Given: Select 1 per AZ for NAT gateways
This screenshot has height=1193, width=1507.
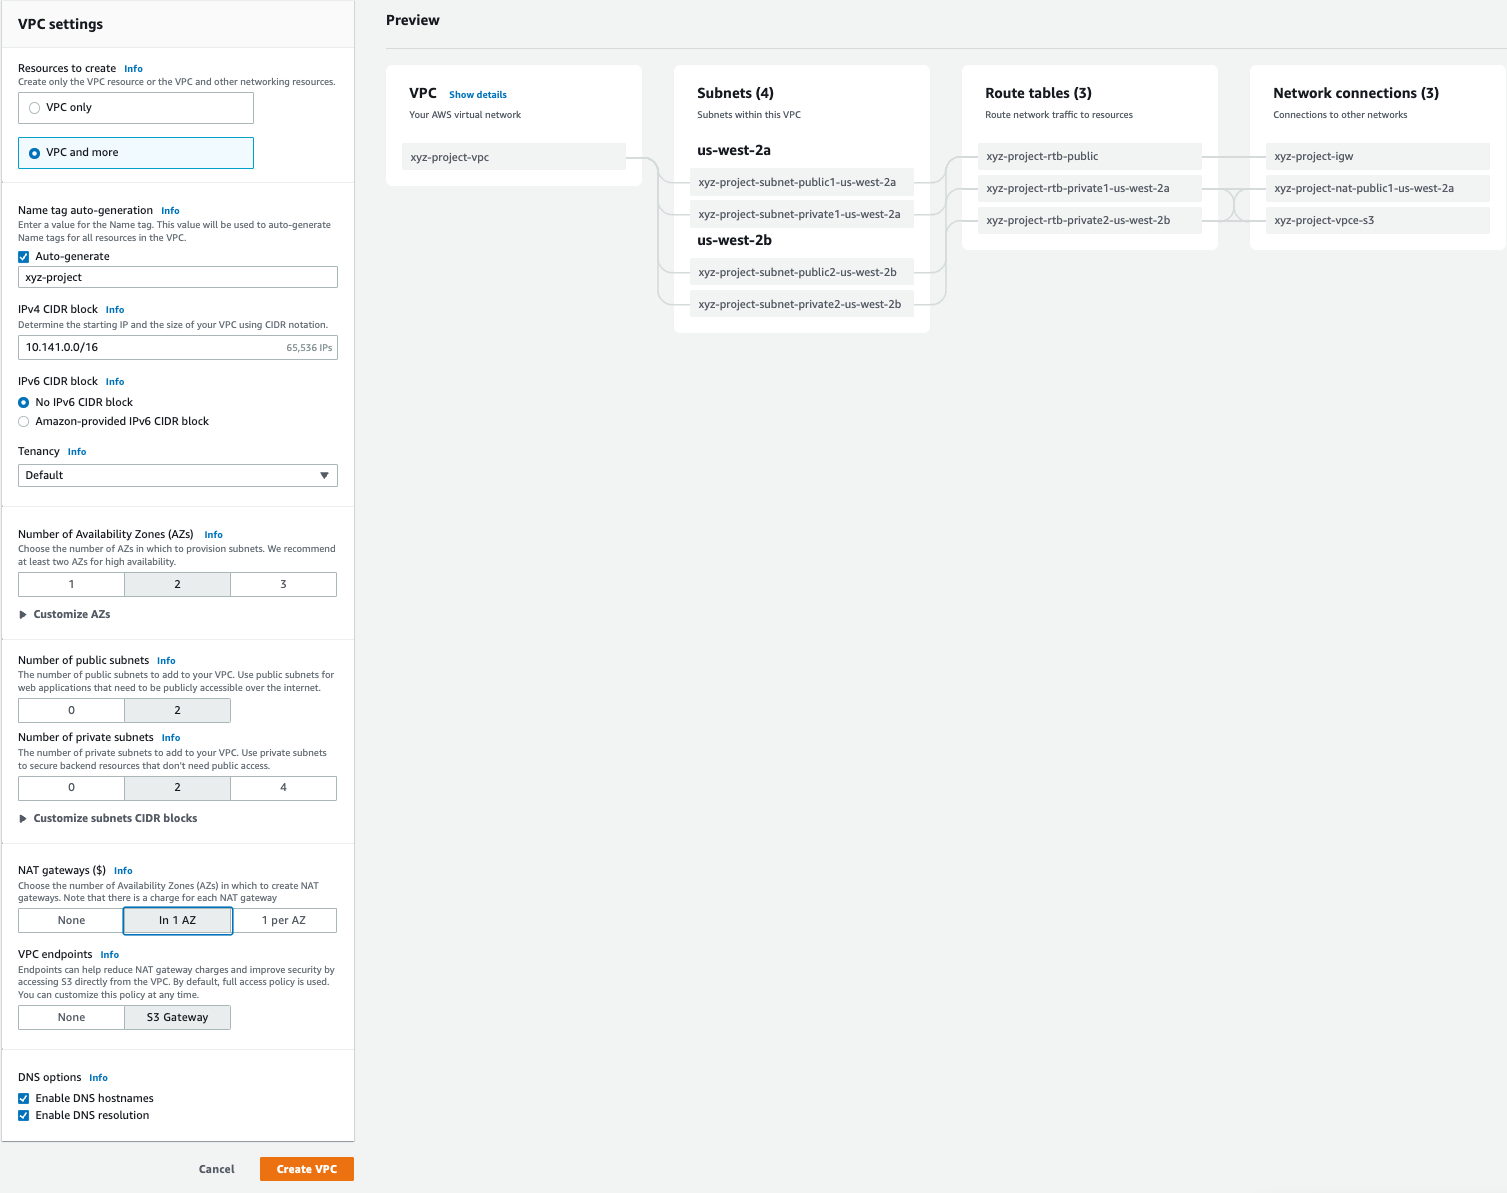Looking at the screenshot, I should [284, 920].
